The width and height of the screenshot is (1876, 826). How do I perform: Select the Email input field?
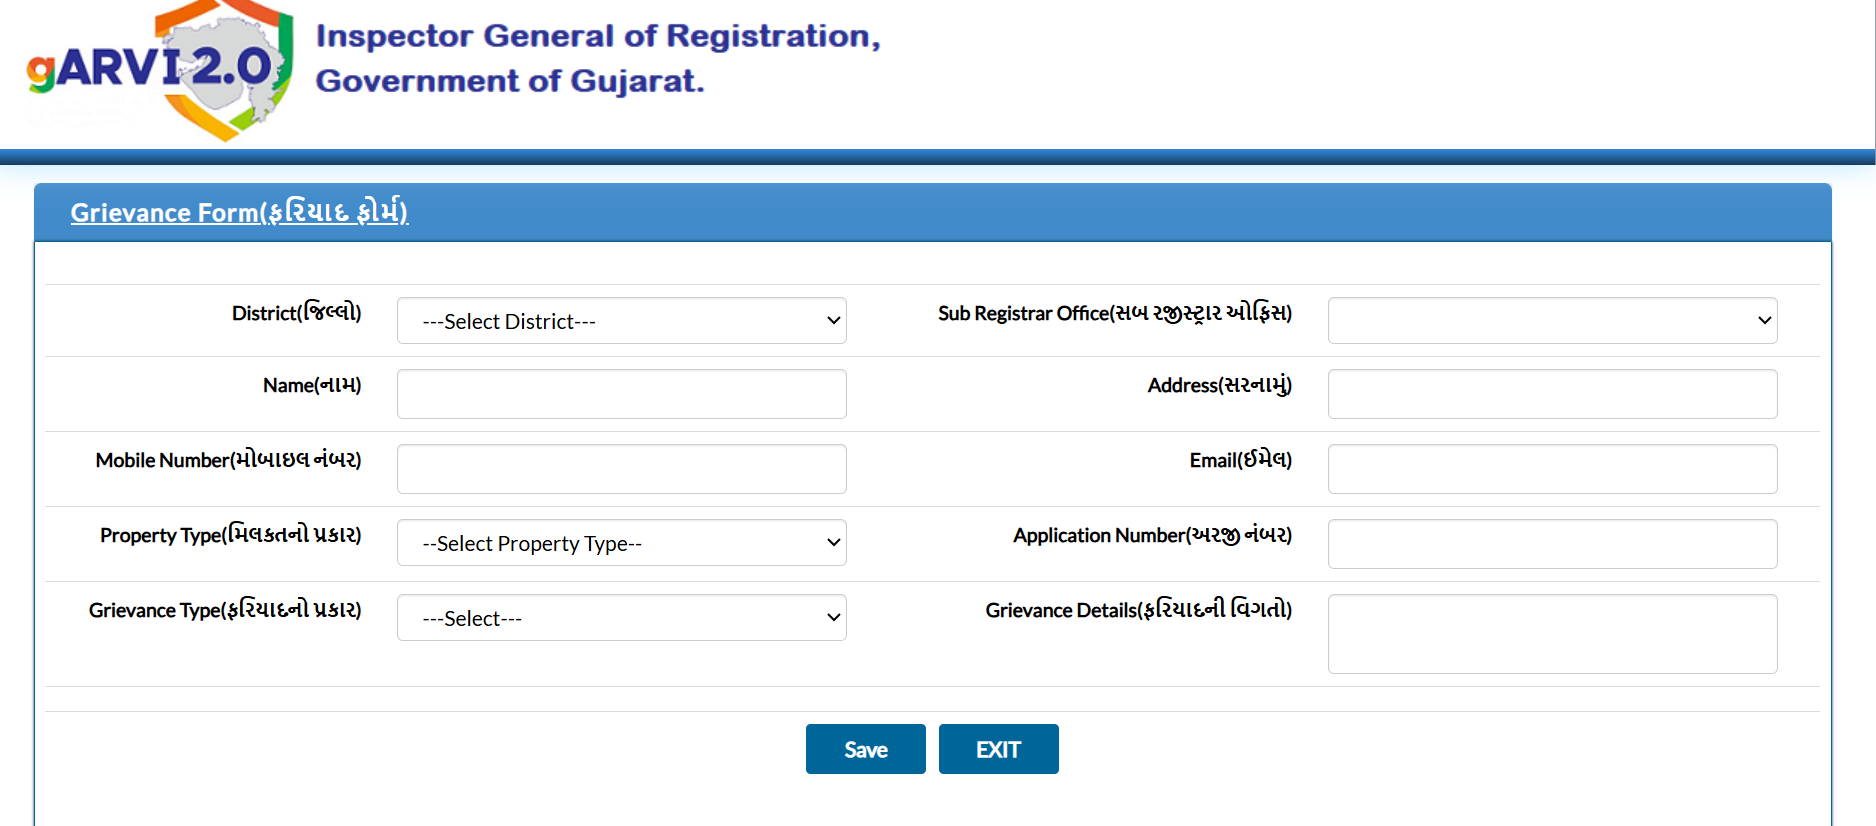(x=1552, y=469)
